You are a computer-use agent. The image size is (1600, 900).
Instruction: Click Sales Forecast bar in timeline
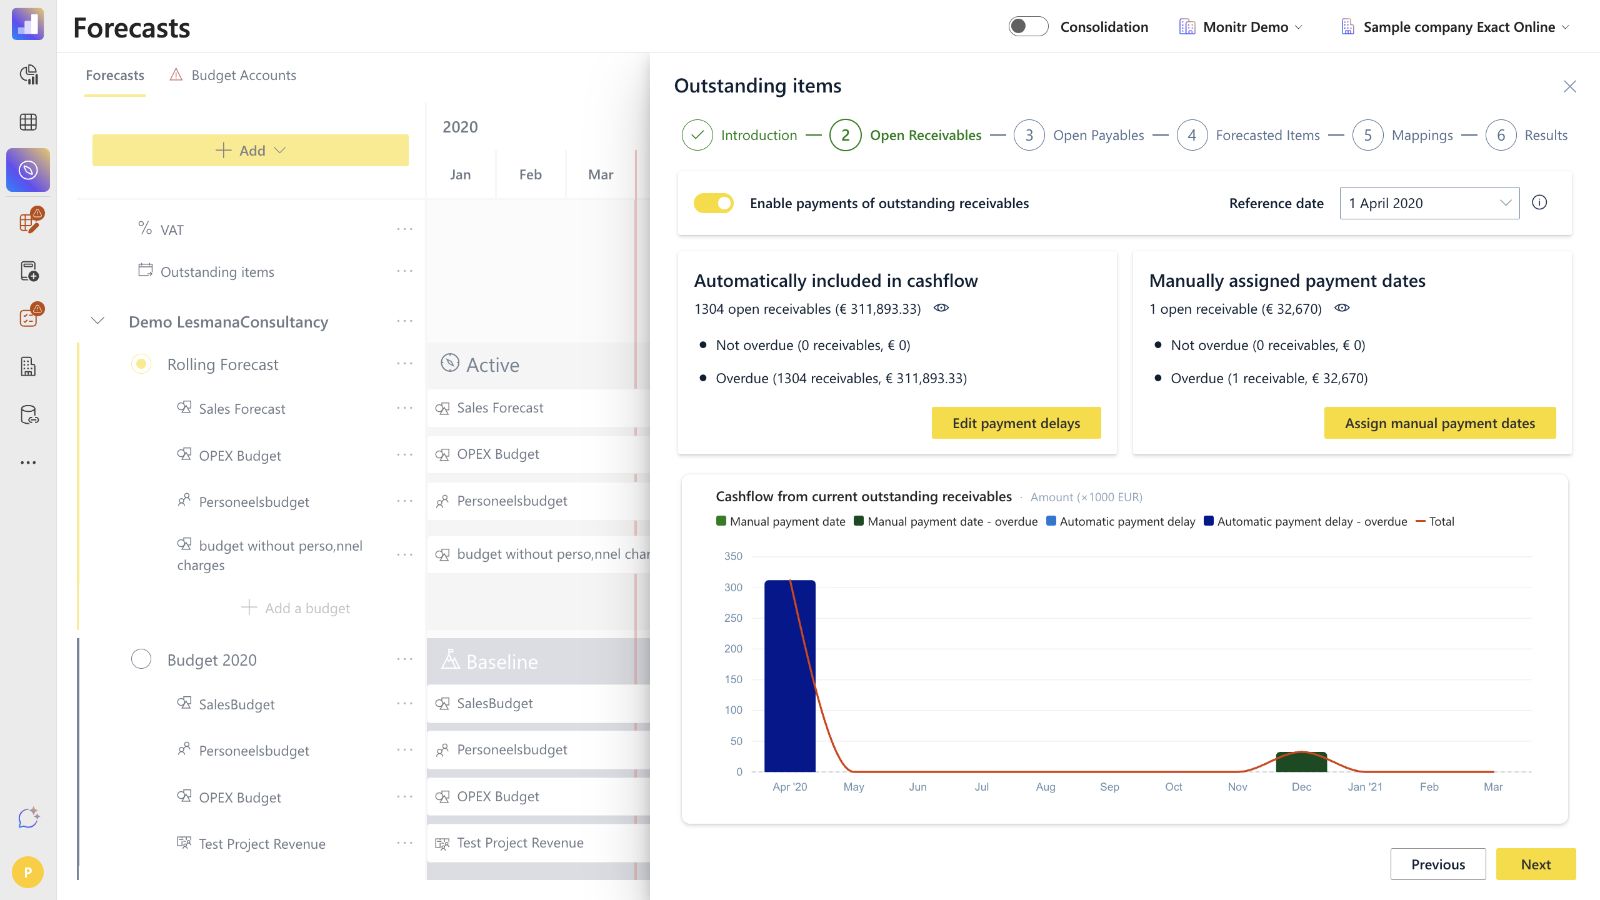pyautogui.click(x=538, y=408)
